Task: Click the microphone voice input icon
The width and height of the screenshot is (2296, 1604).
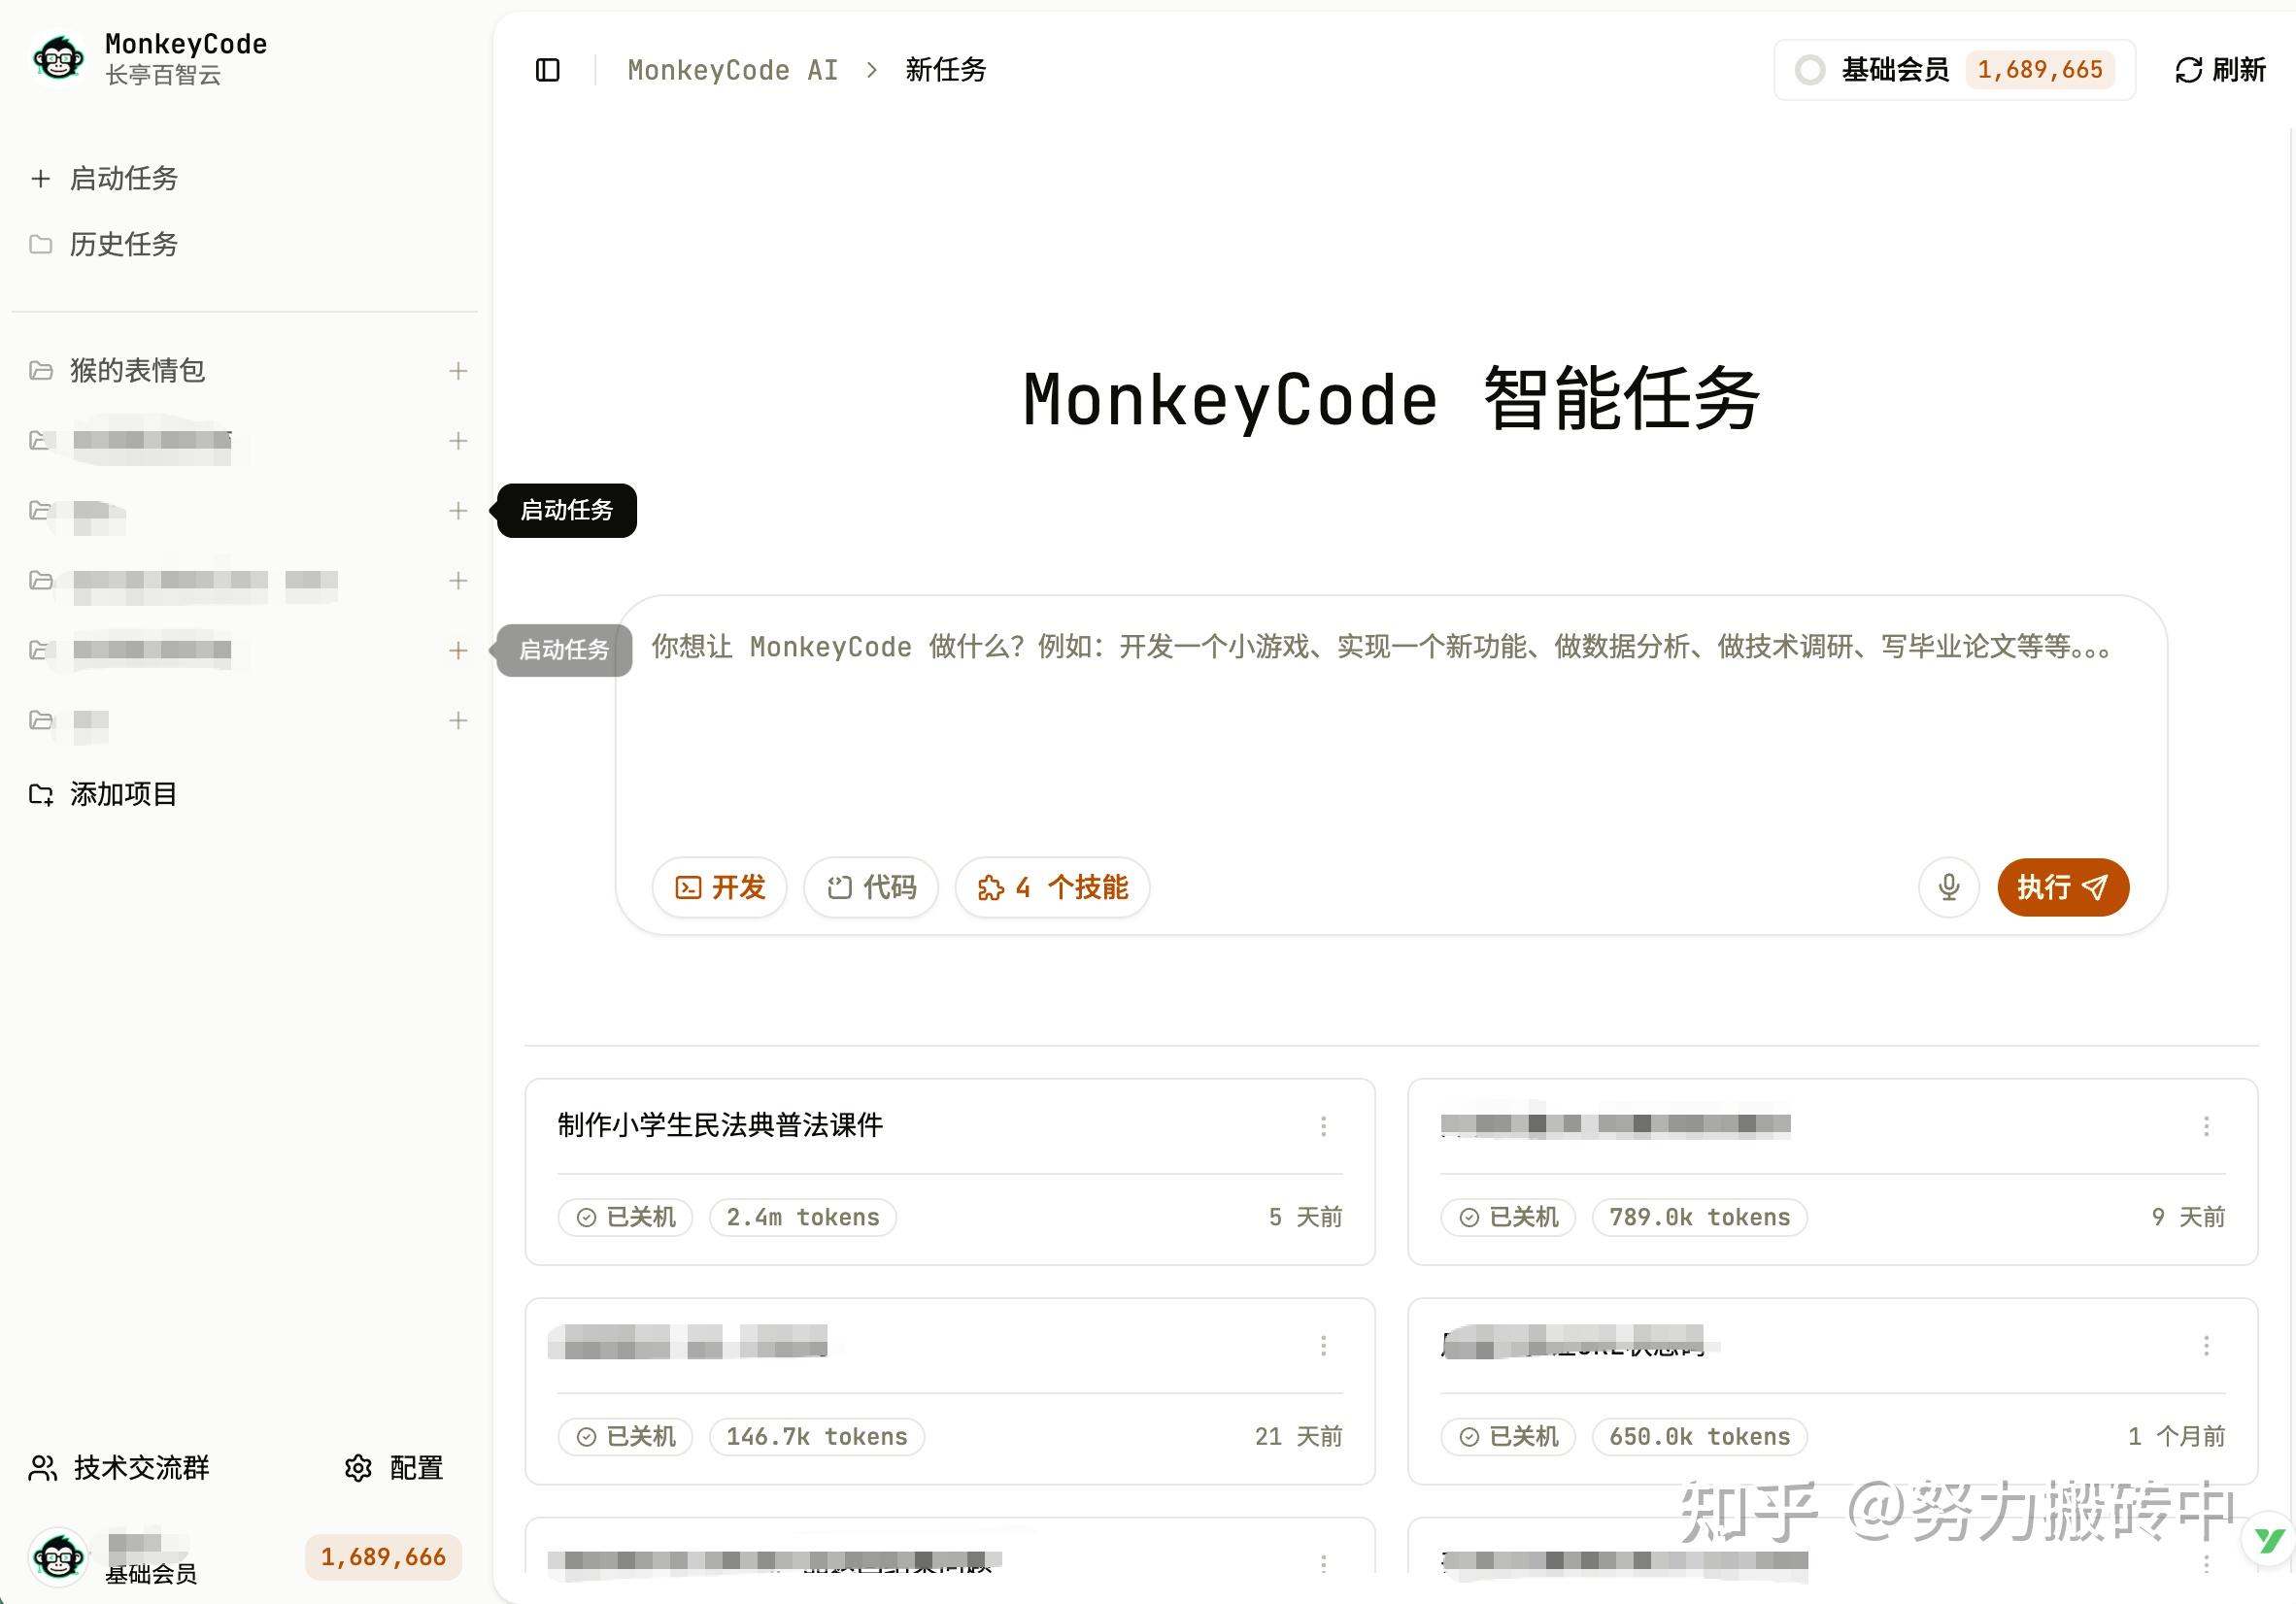Action: point(1948,887)
